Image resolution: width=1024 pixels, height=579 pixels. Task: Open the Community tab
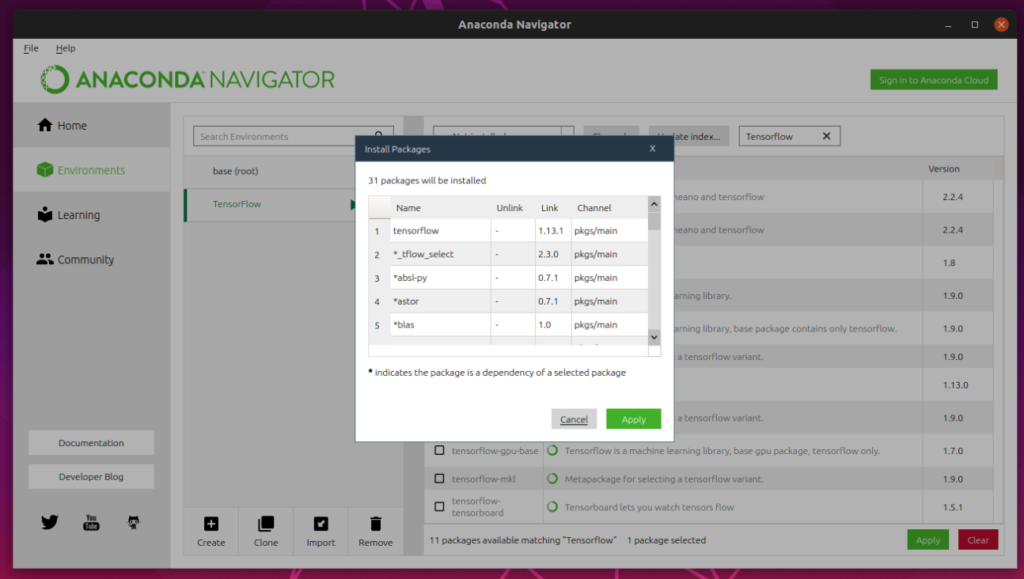[91, 259]
